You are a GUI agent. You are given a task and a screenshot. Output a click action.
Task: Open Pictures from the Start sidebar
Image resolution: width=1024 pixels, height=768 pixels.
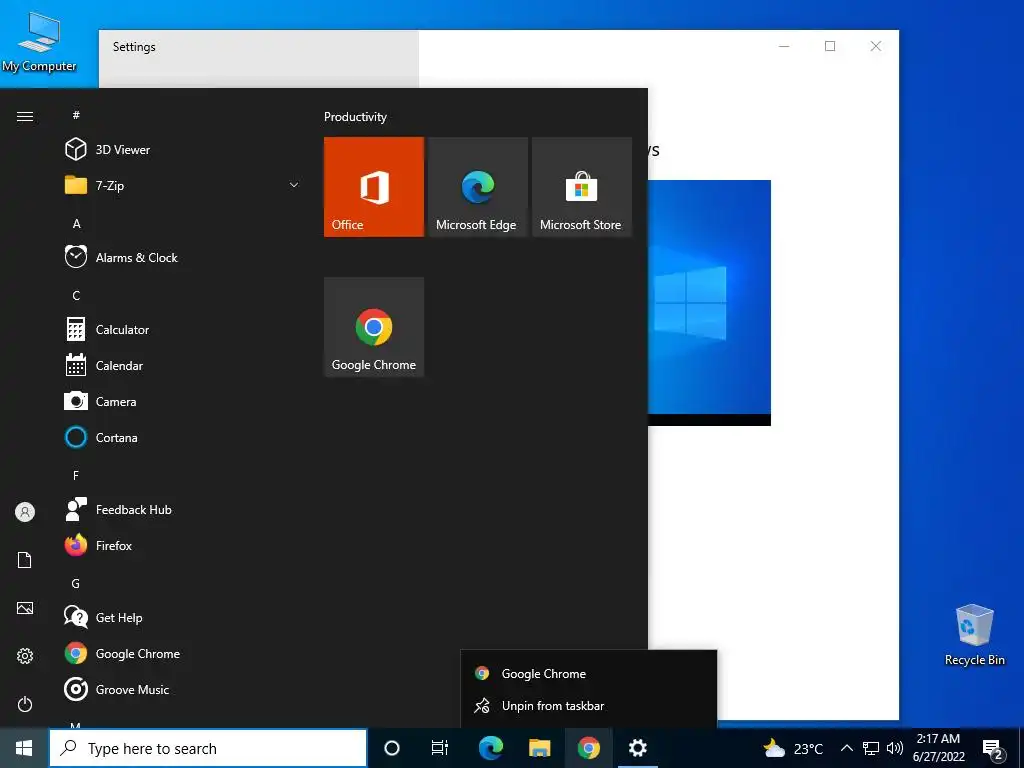coord(25,608)
